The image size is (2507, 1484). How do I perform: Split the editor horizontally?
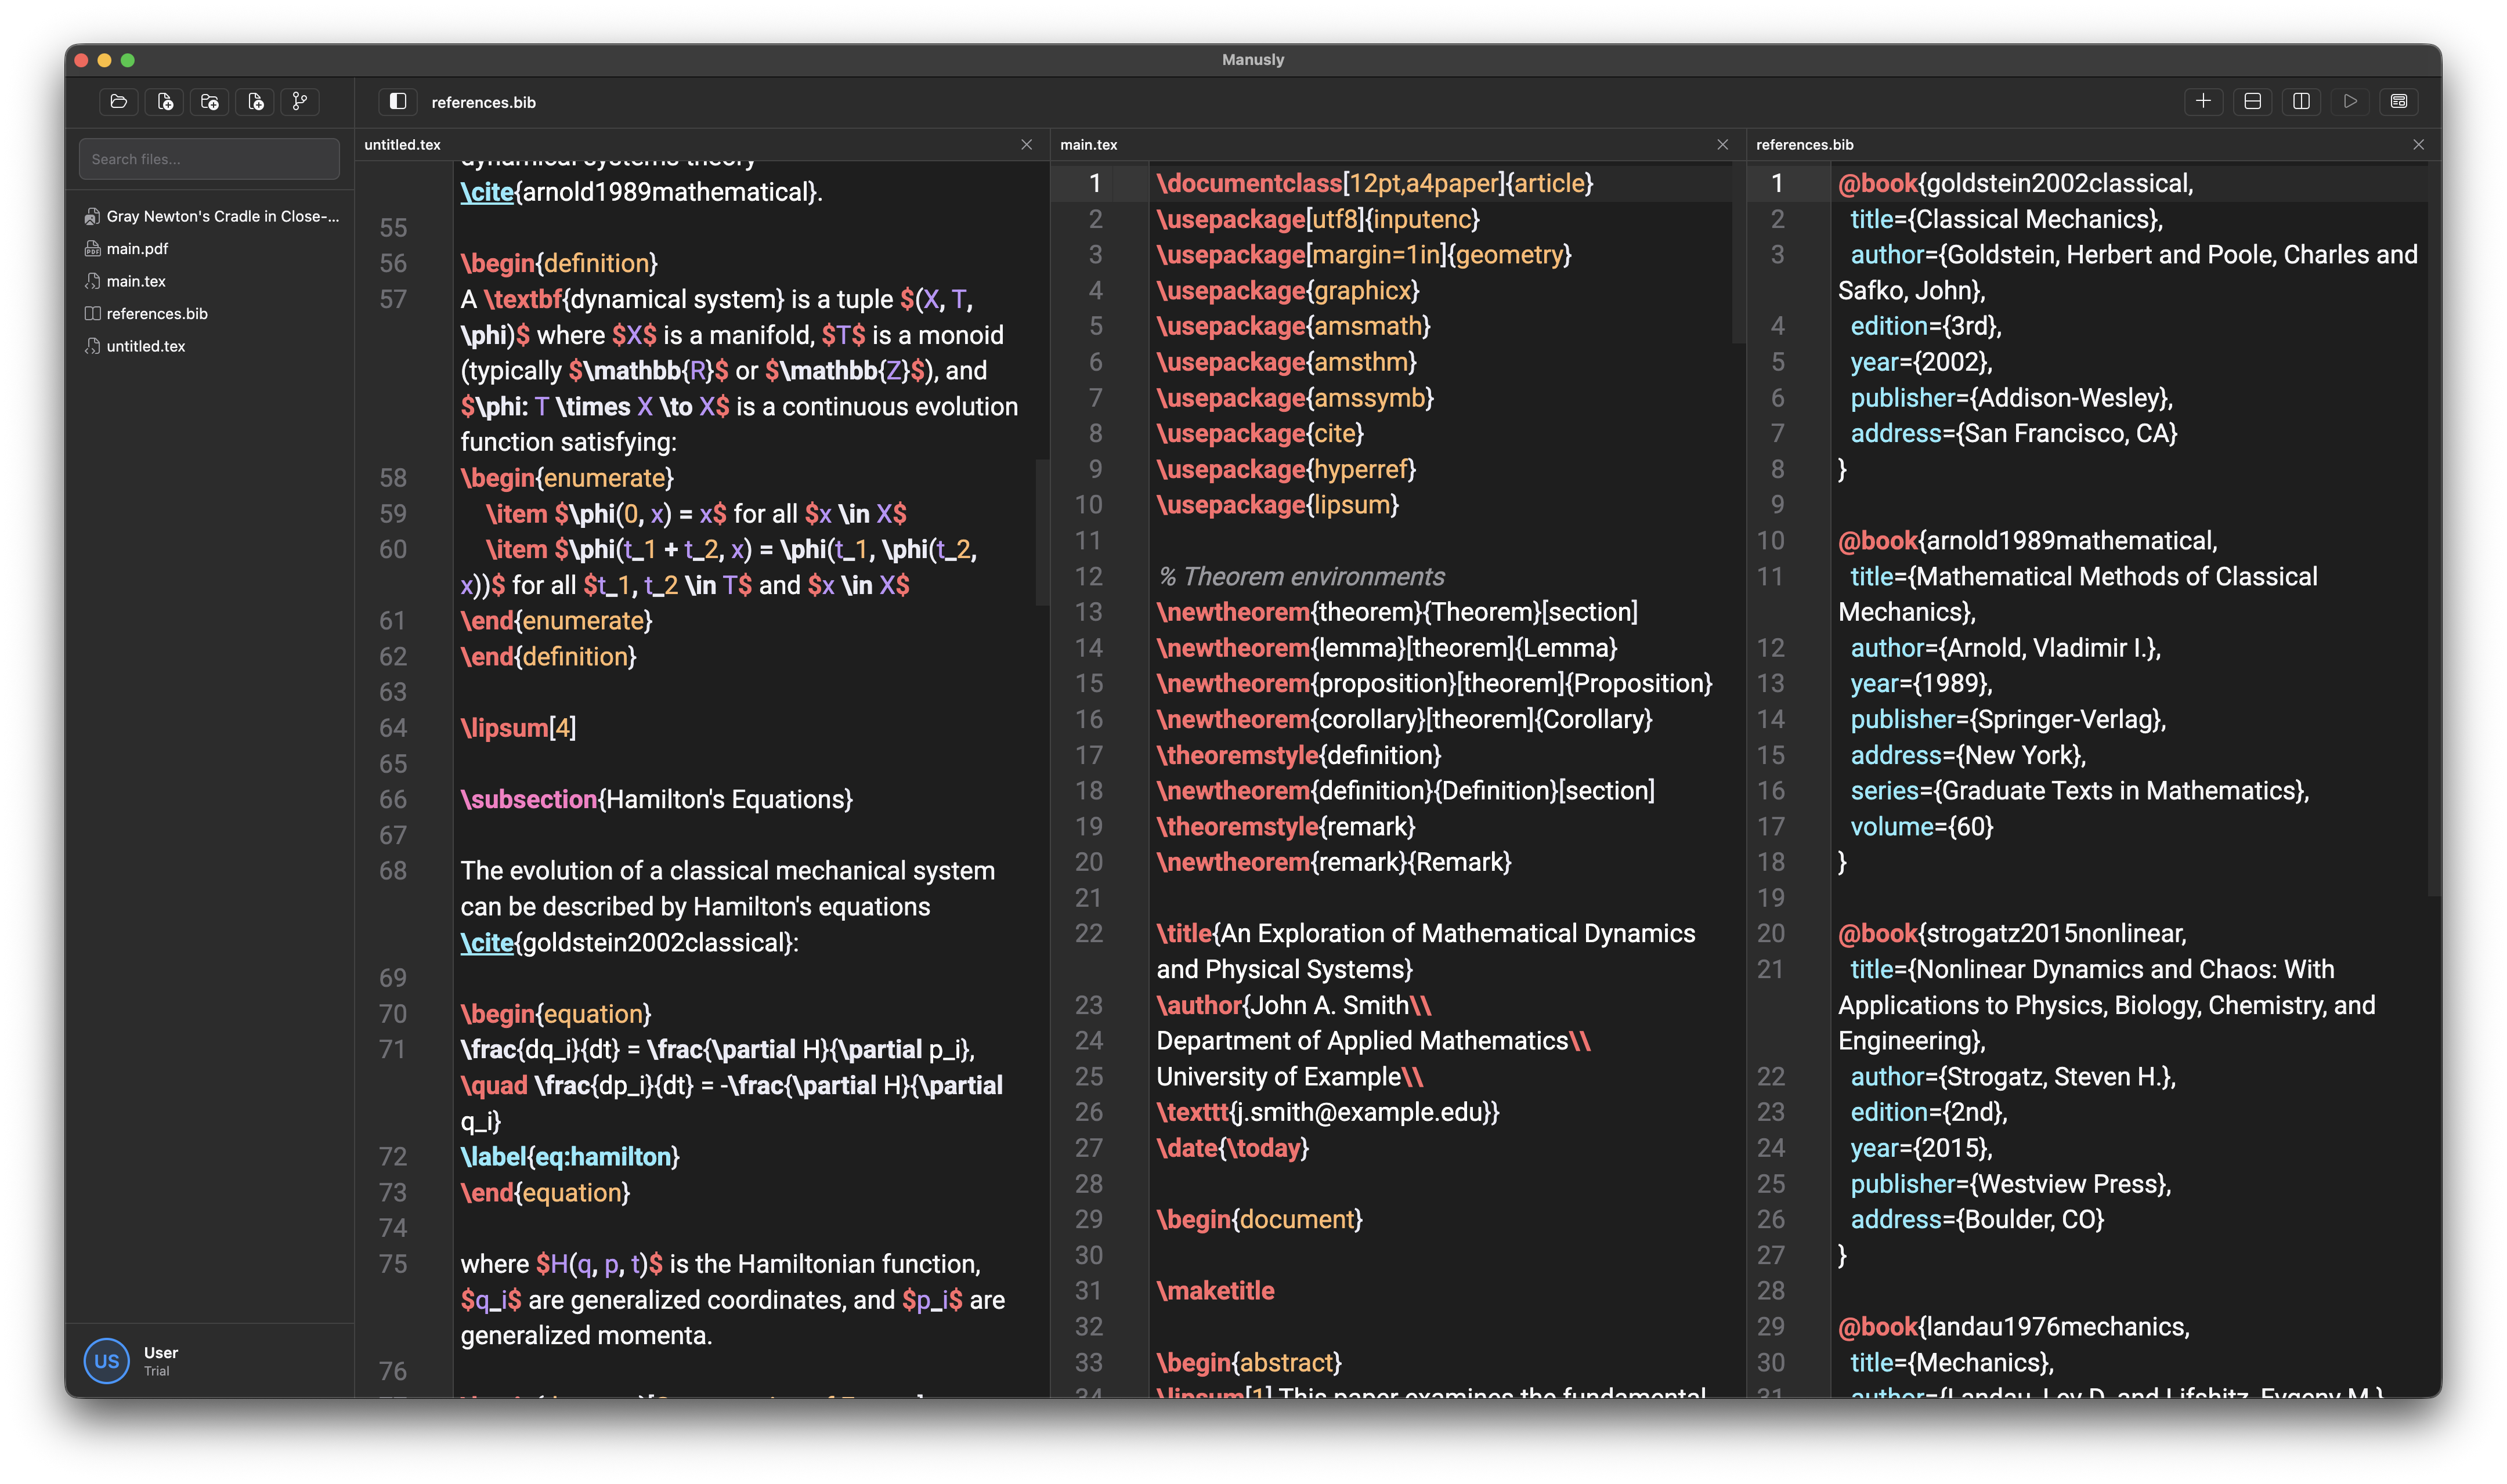(x=2252, y=101)
